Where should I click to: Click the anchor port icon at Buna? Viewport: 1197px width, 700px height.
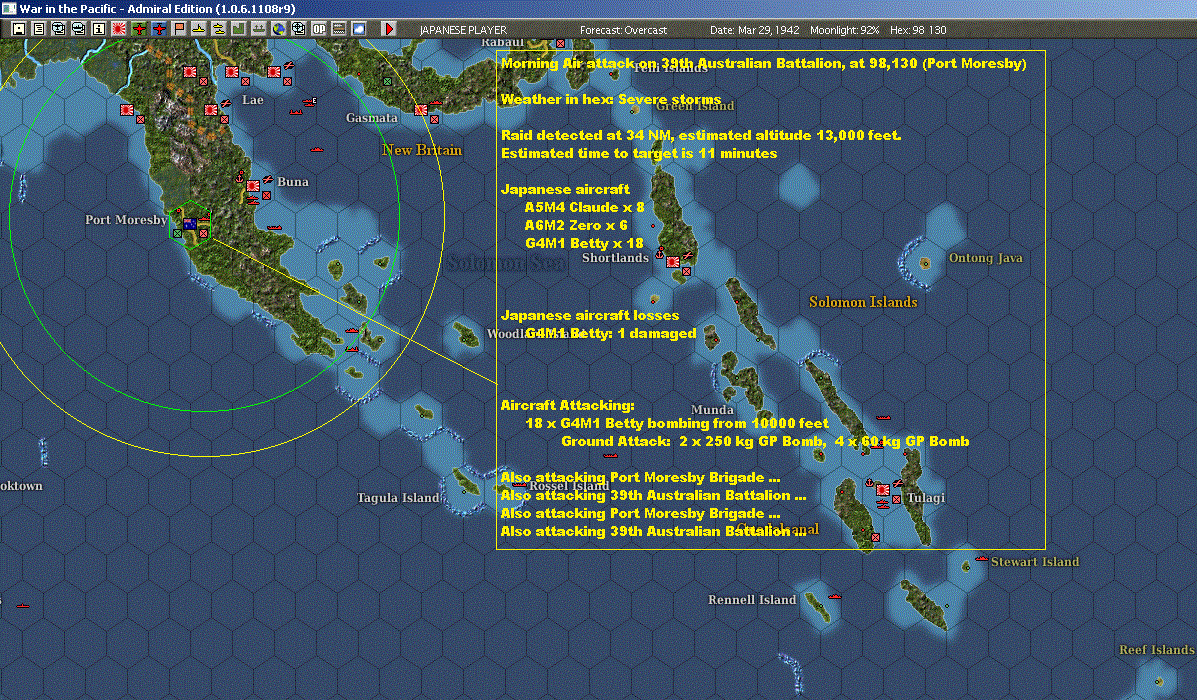240,176
